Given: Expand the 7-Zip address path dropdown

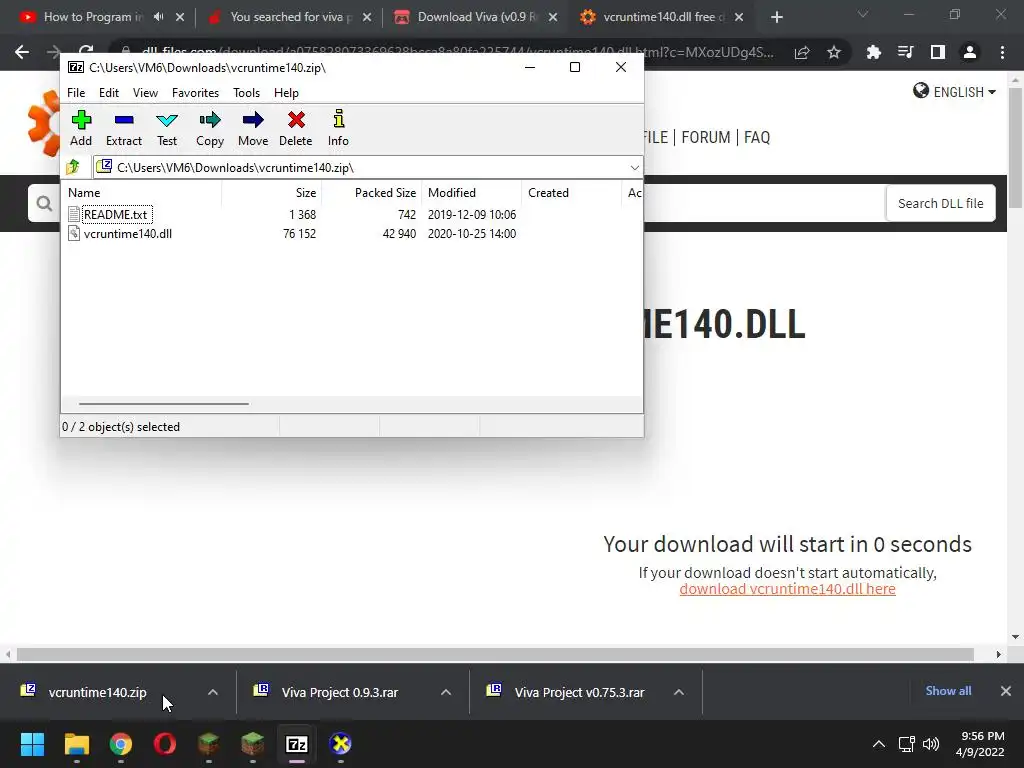Looking at the screenshot, I should (634, 168).
